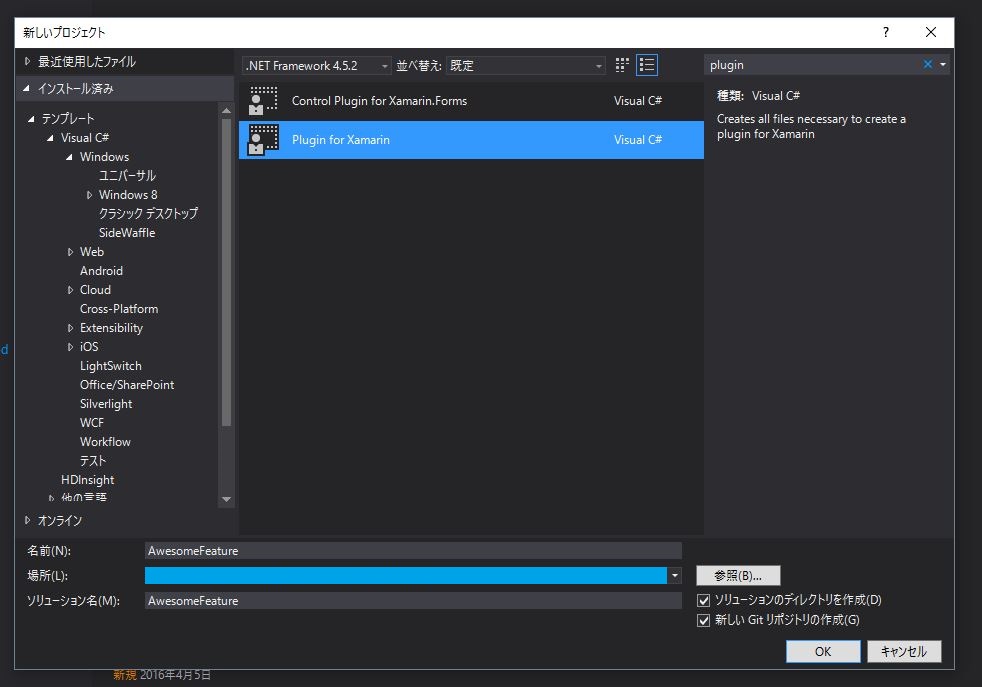Switch to small icons grid view

point(622,65)
